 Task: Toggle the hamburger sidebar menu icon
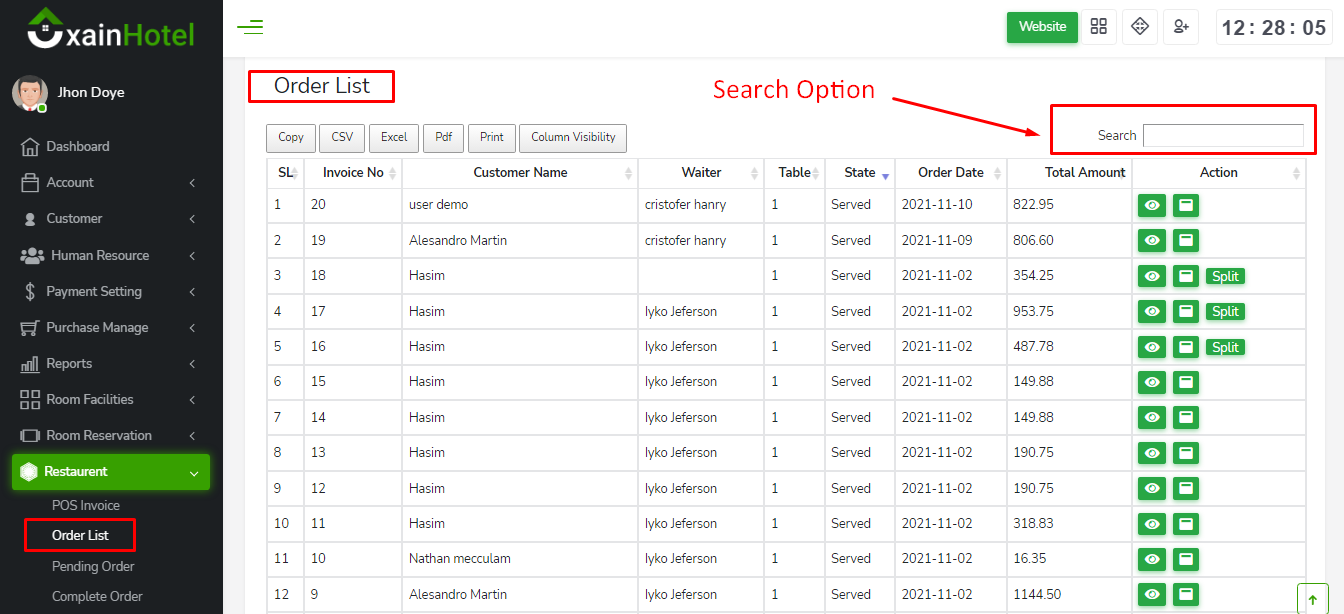click(250, 28)
